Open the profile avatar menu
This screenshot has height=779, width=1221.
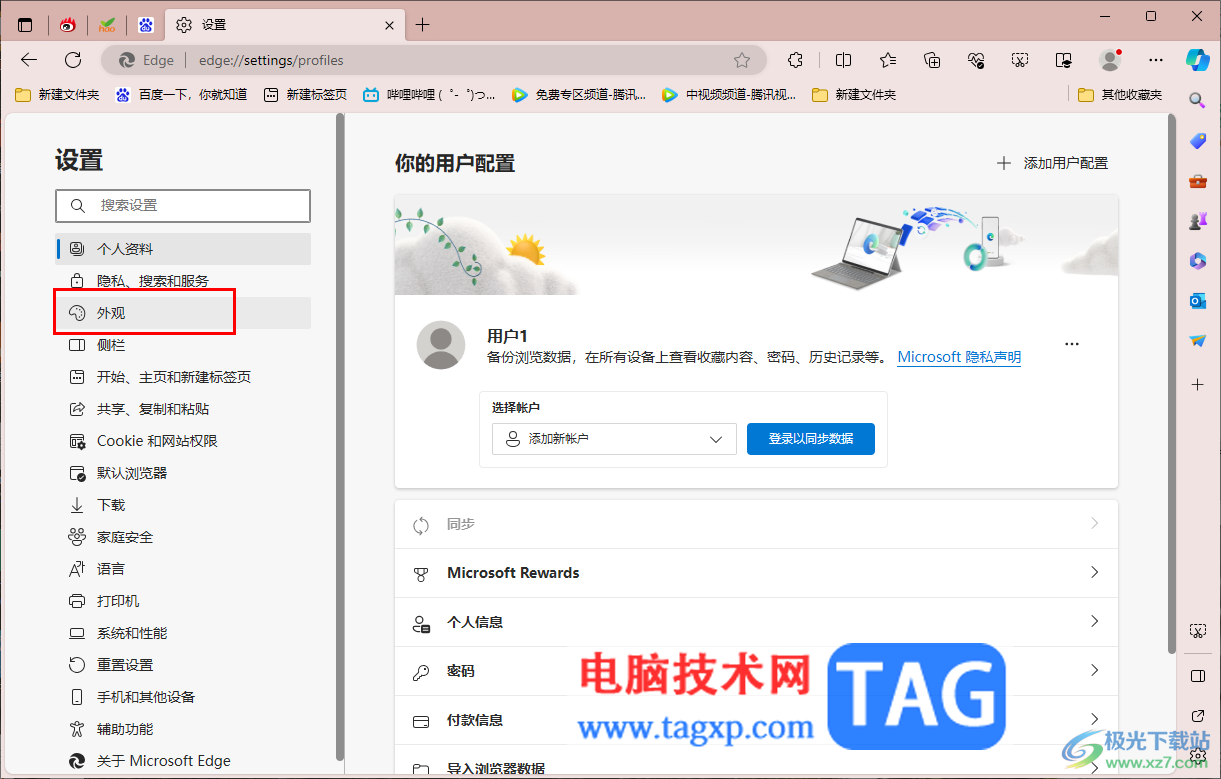1110,60
